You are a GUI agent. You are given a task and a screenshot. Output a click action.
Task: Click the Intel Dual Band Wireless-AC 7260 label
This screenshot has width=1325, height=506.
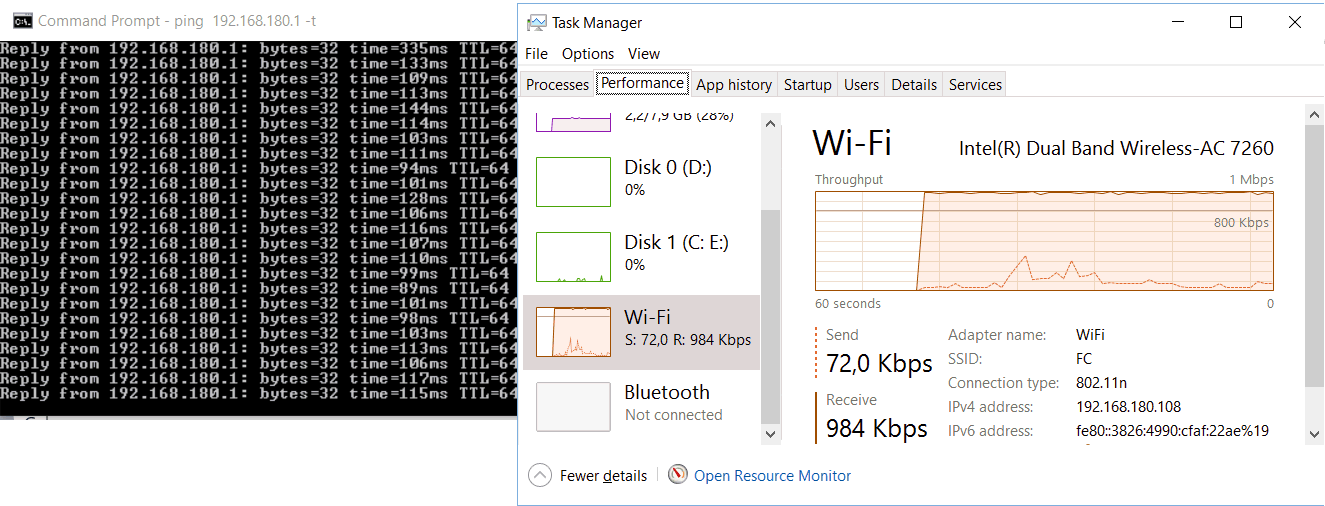point(1116,148)
